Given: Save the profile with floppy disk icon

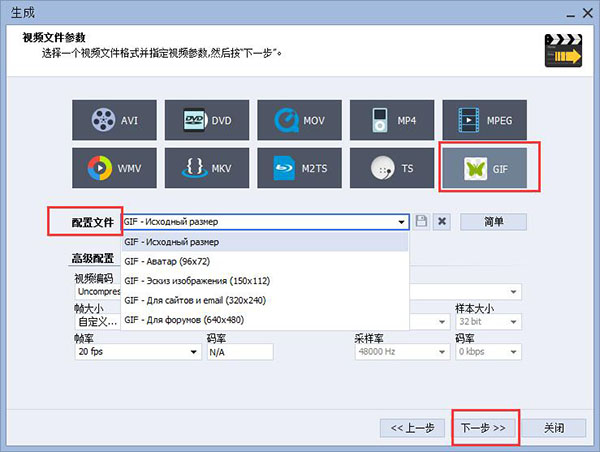Looking at the screenshot, I should coord(421,222).
